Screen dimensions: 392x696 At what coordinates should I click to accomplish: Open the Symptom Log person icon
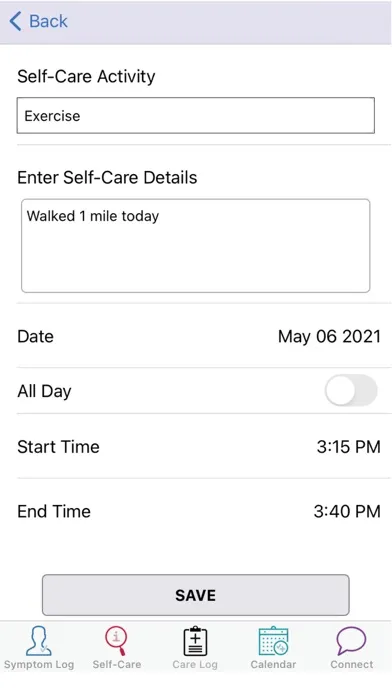click(x=39, y=641)
